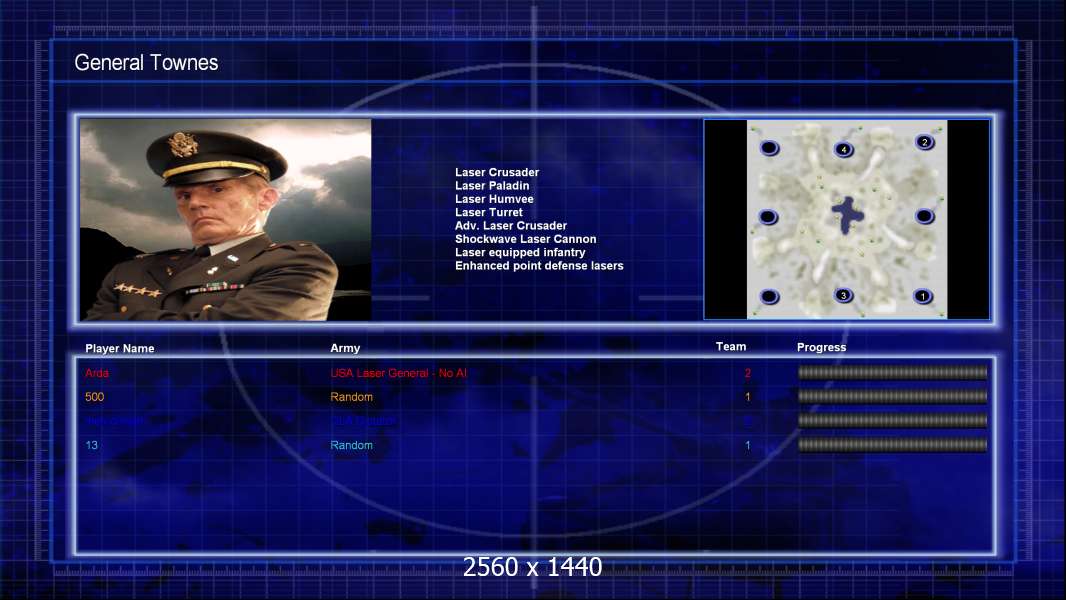Click start position 1 on the map
The image size is (1066, 600).
[923, 296]
